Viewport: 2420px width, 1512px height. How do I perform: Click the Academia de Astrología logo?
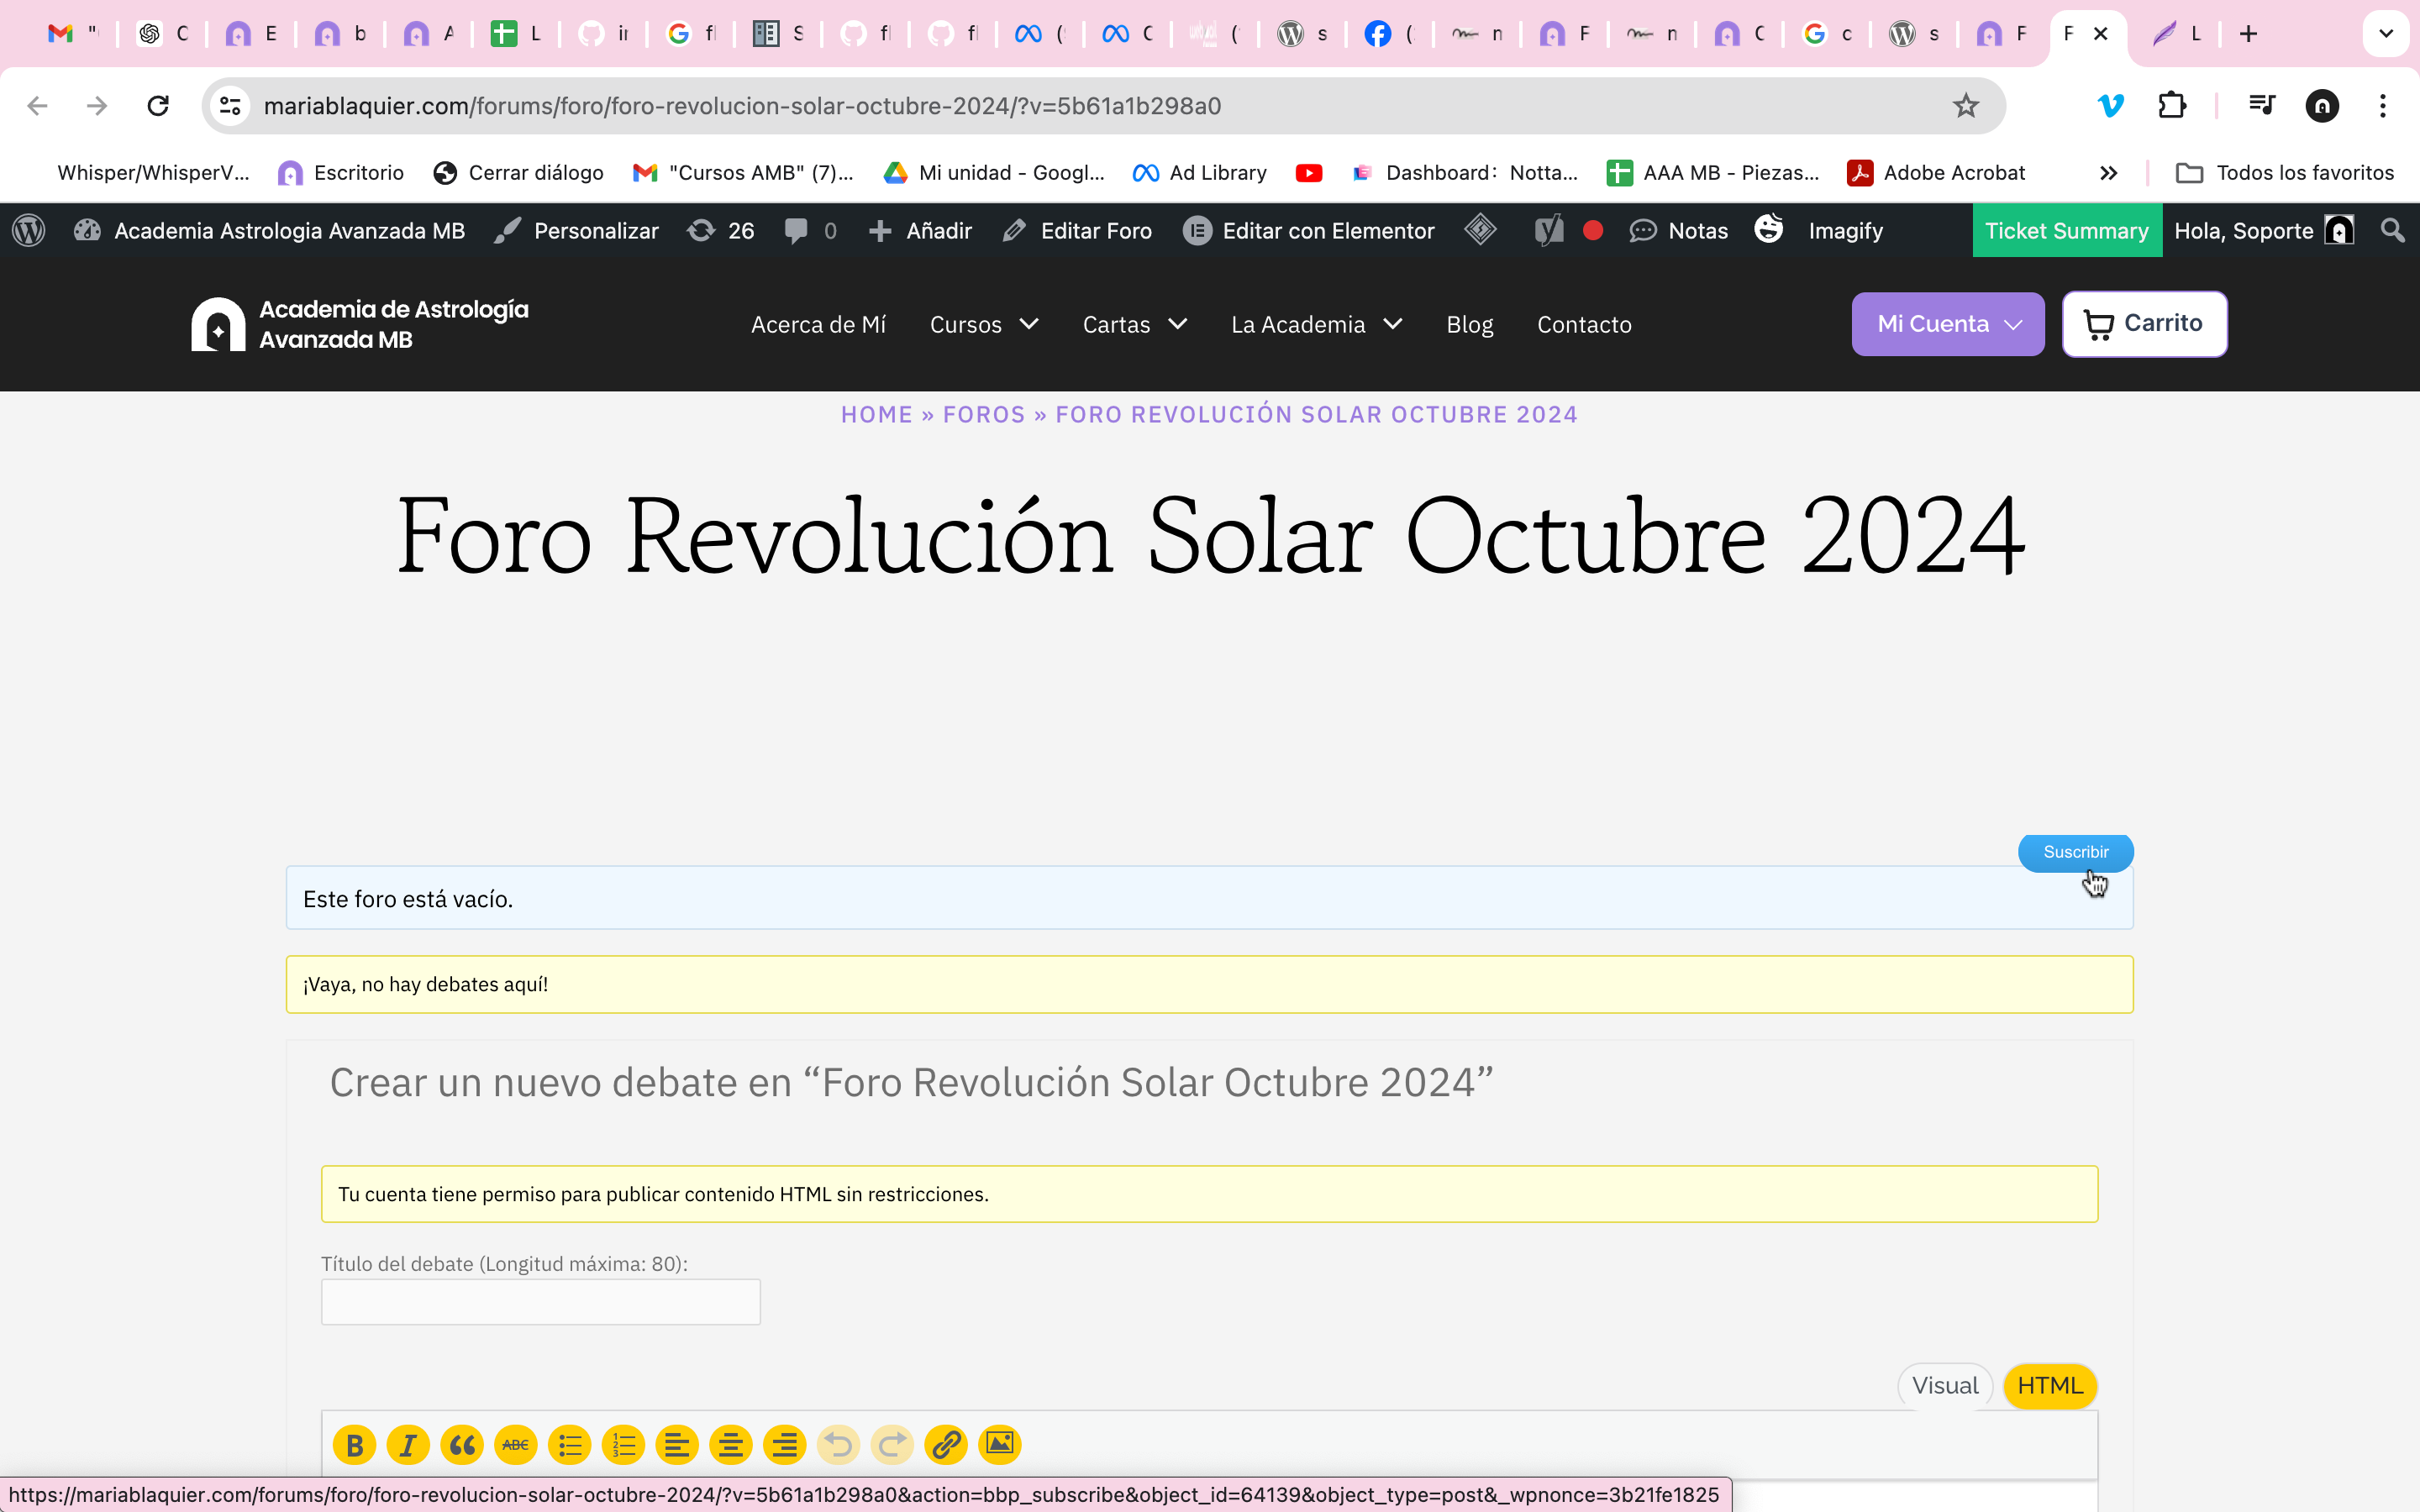(x=360, y=324)
